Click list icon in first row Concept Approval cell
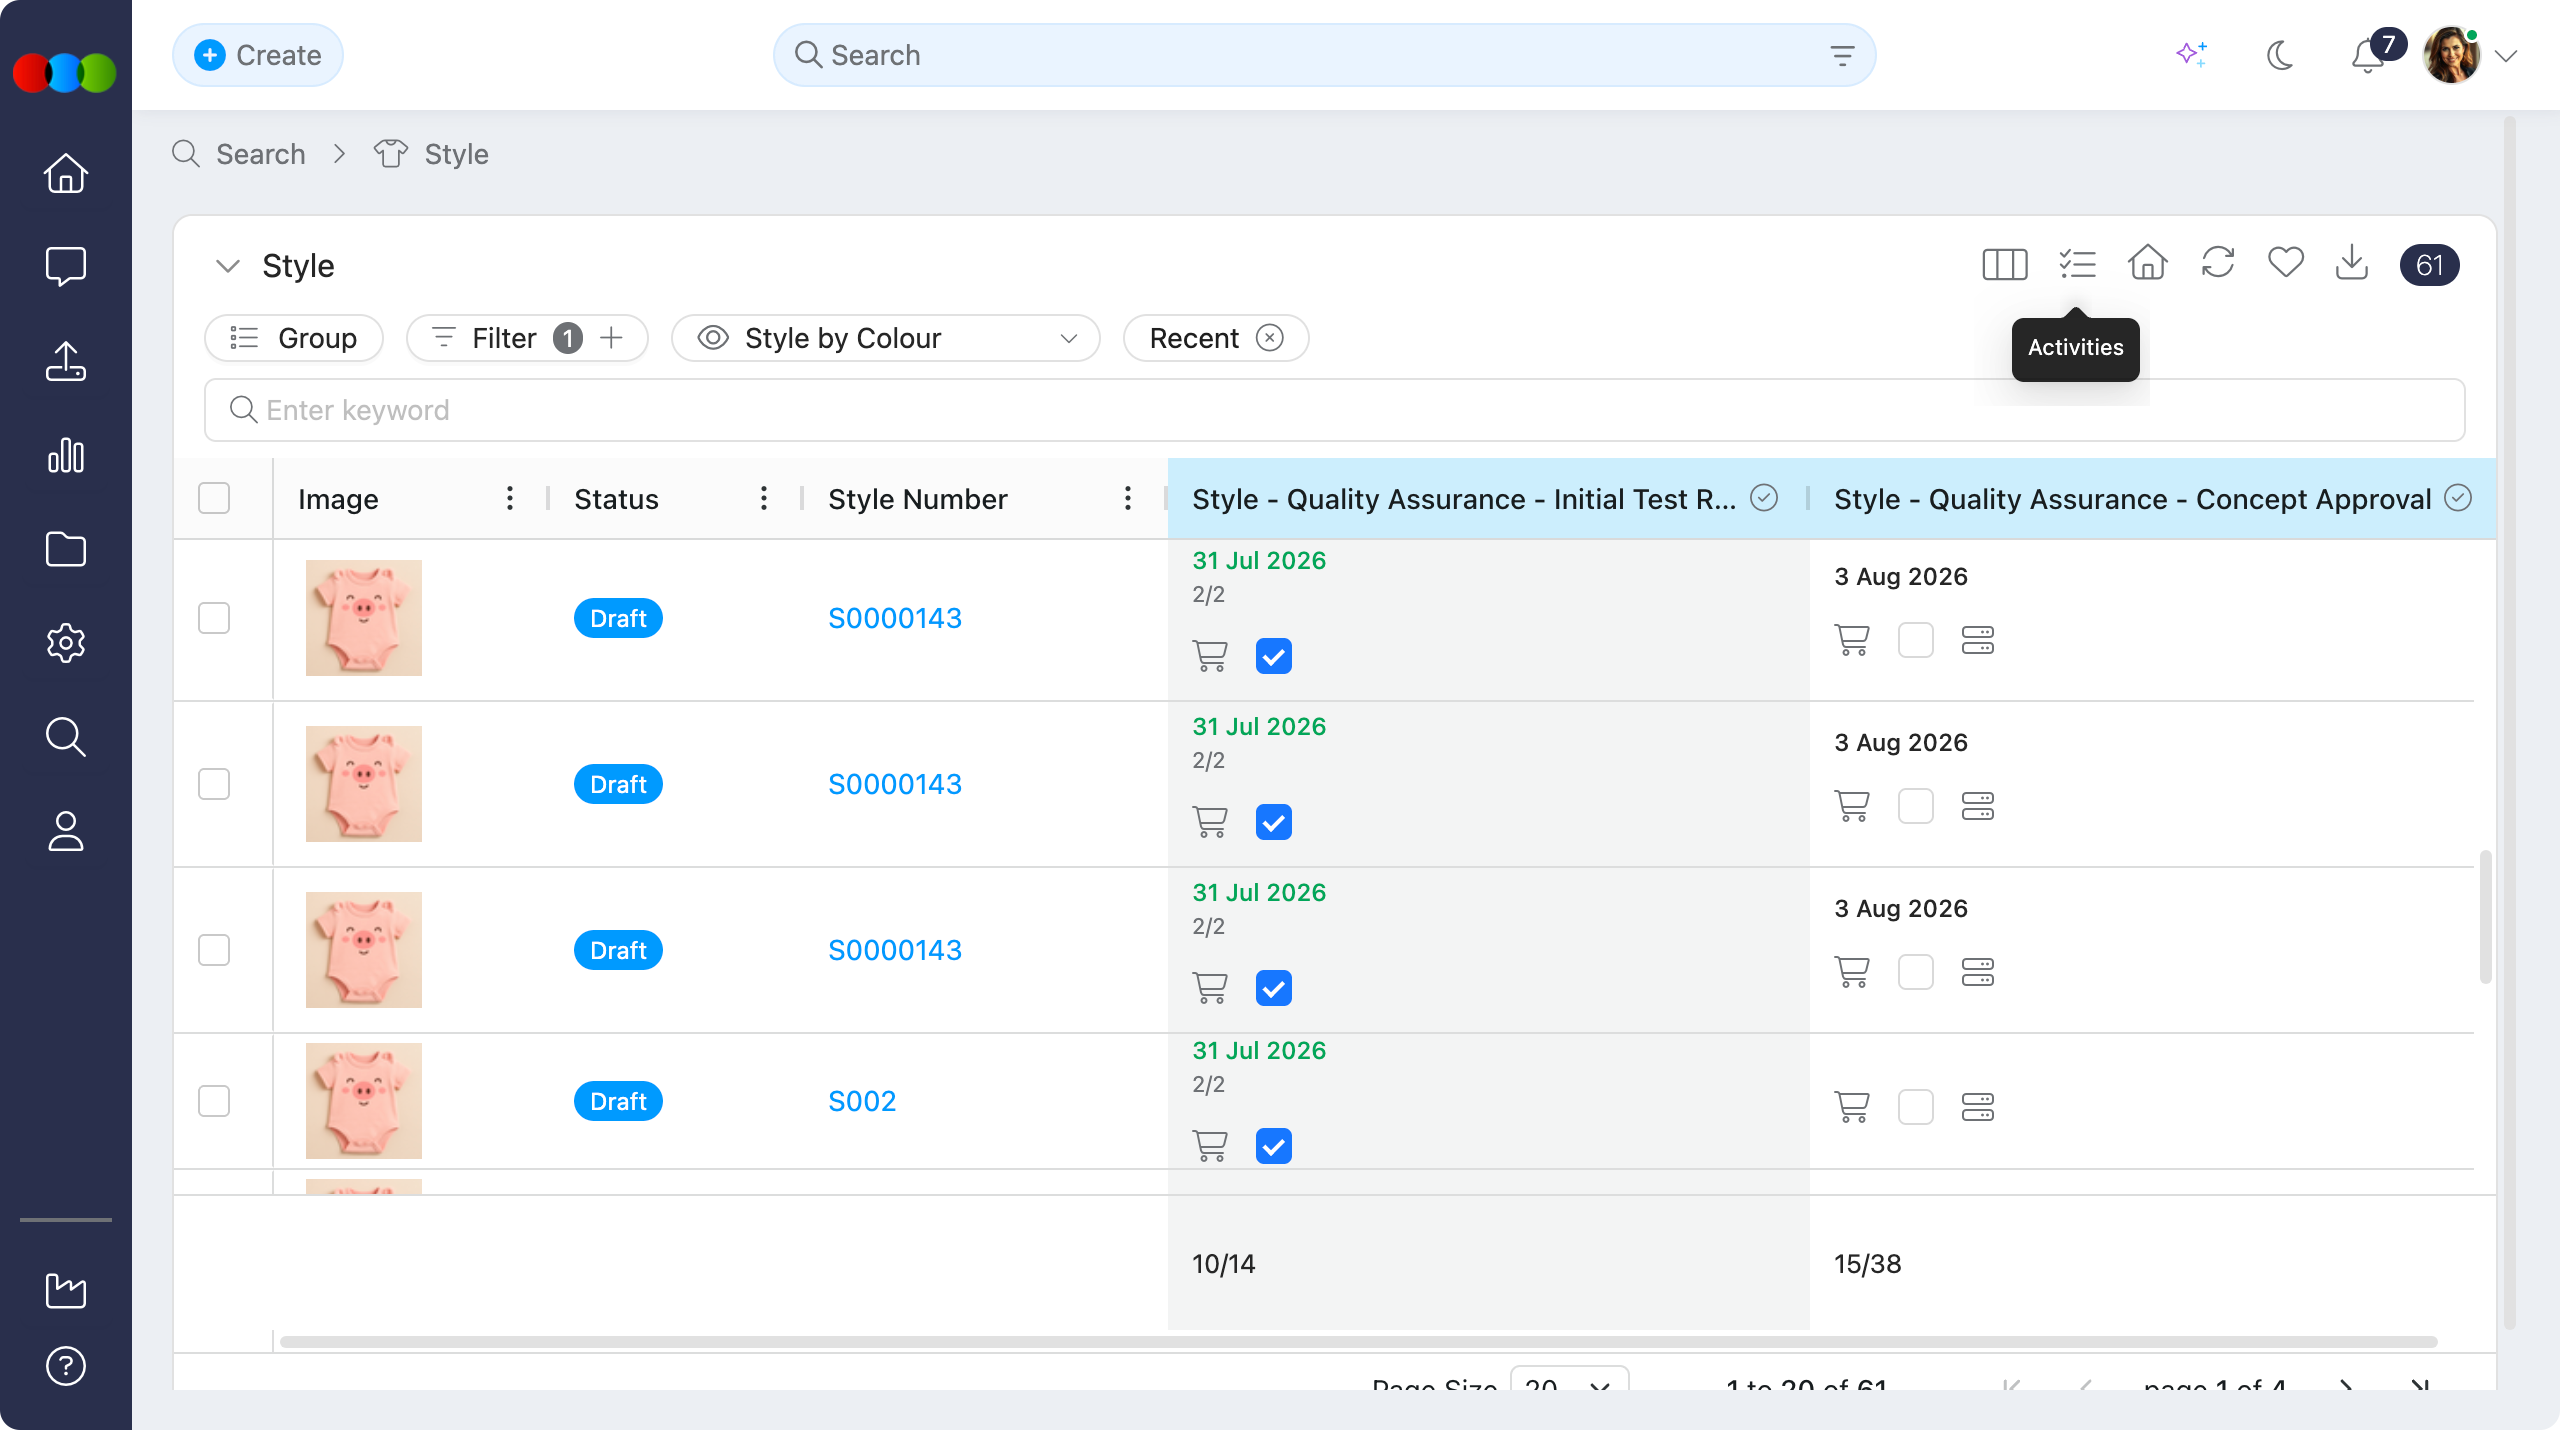The image size is (2560, 1430). click(1977, 640)
